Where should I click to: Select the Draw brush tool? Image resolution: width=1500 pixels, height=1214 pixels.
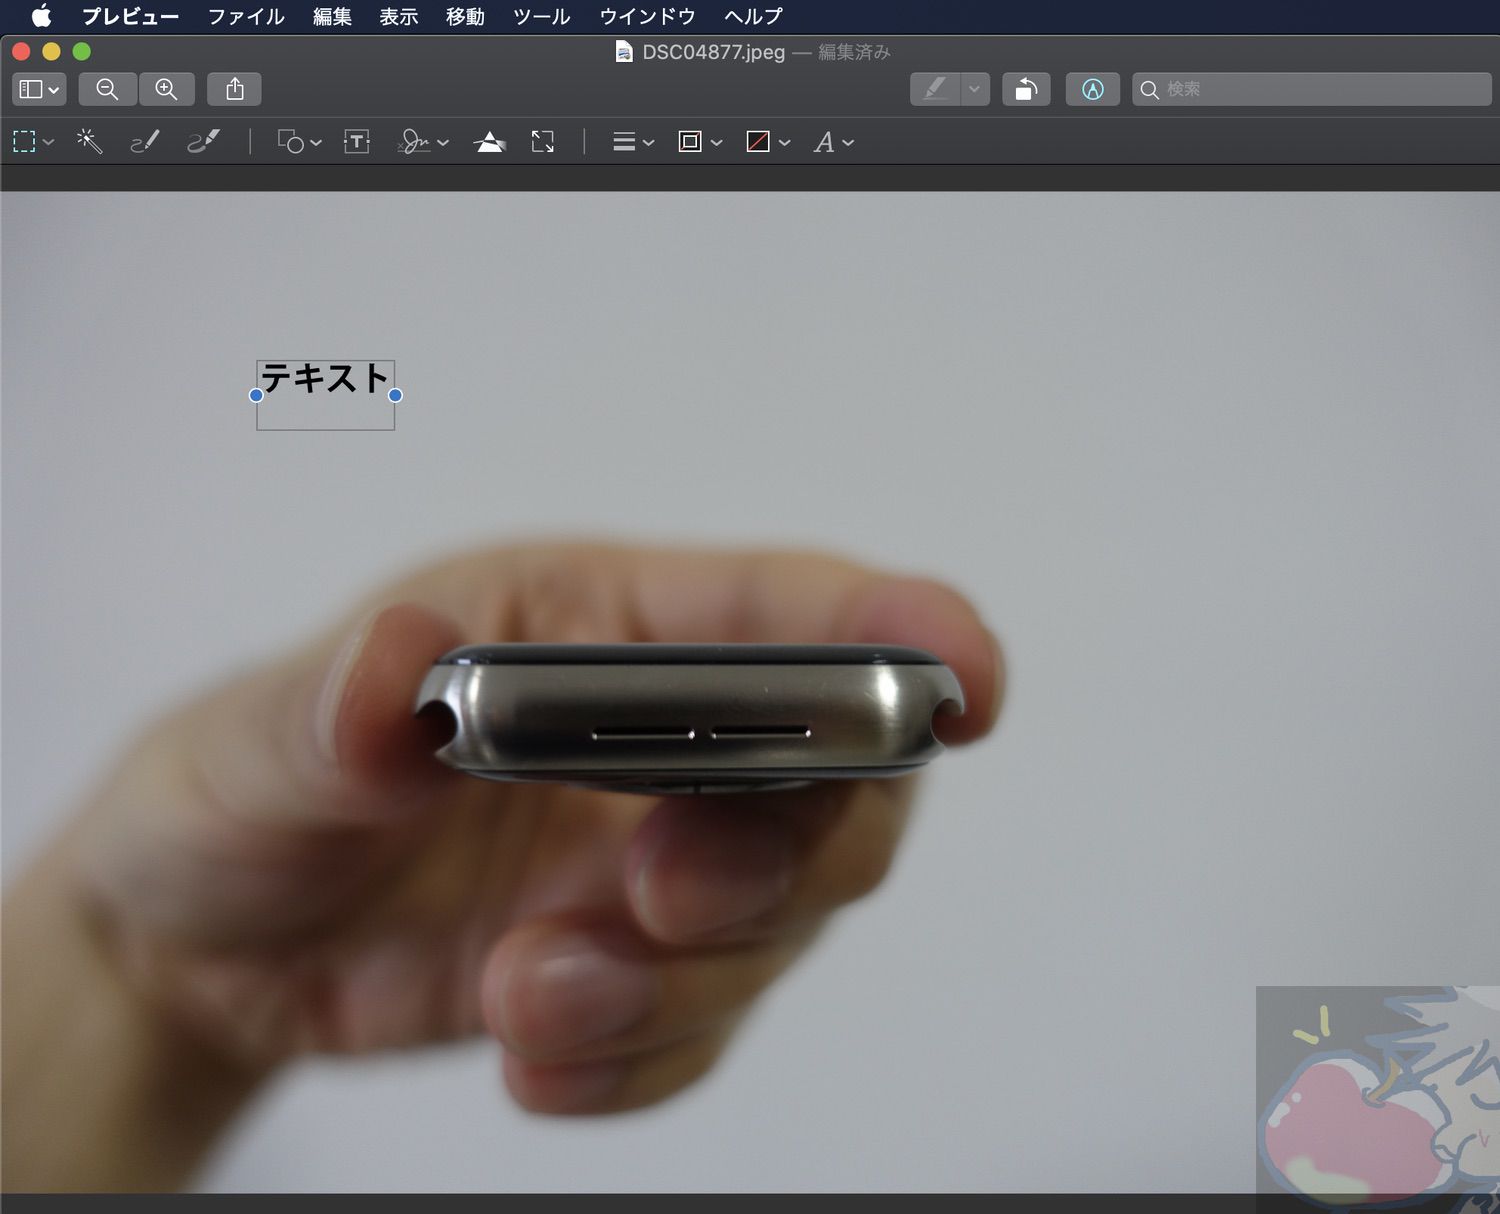click(203, 142)
